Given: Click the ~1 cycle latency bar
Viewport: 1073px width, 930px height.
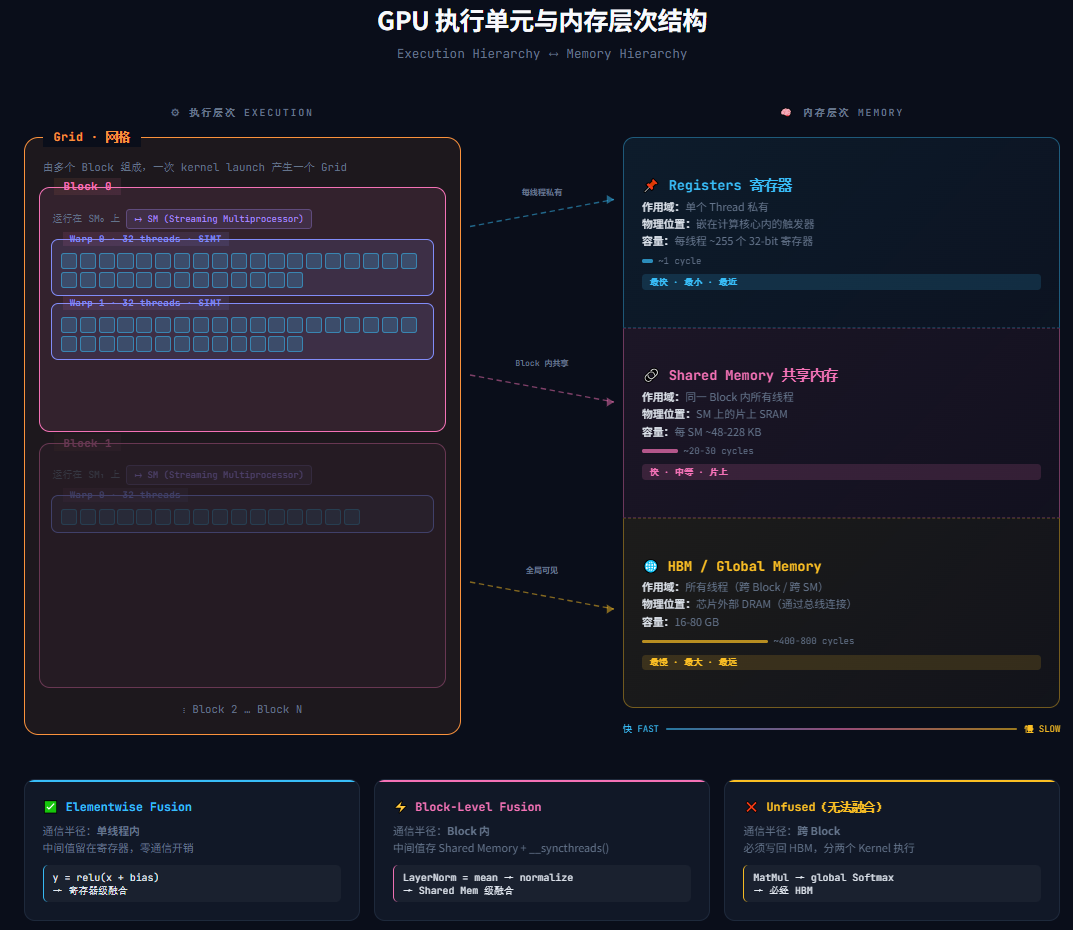Looking at the screenshot, I should pos(647,261).
